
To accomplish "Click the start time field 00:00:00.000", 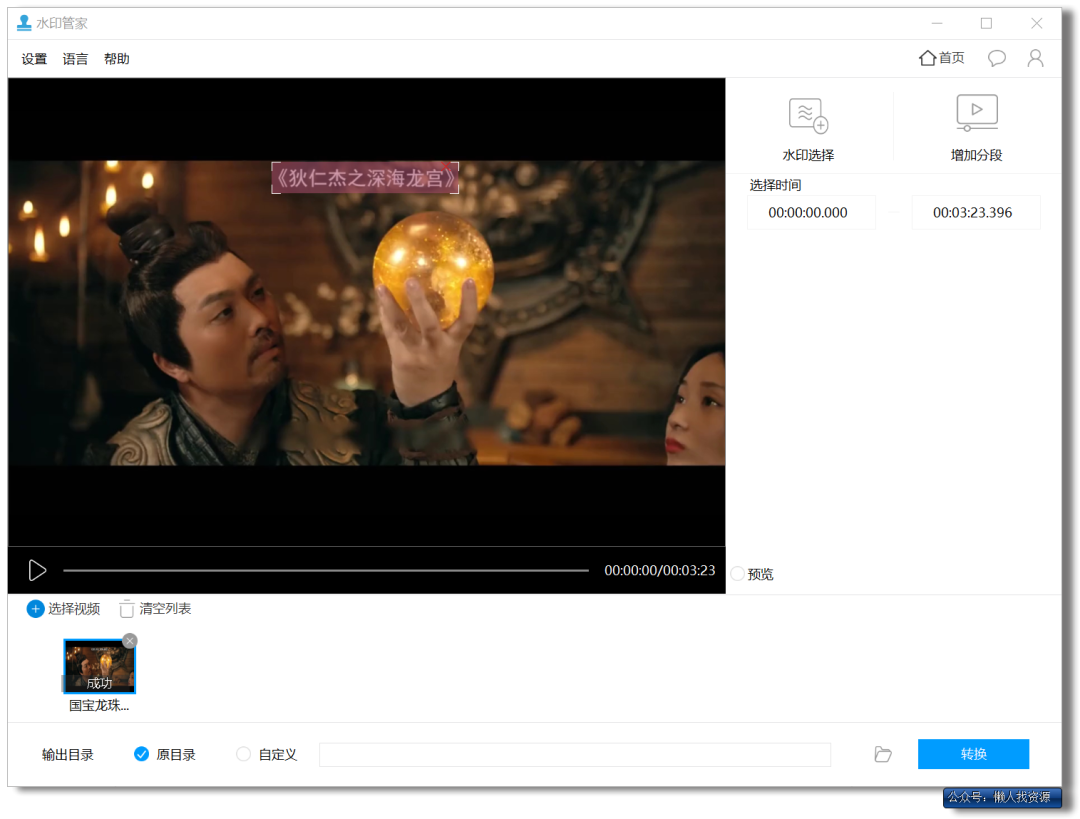I will (811, 212).
